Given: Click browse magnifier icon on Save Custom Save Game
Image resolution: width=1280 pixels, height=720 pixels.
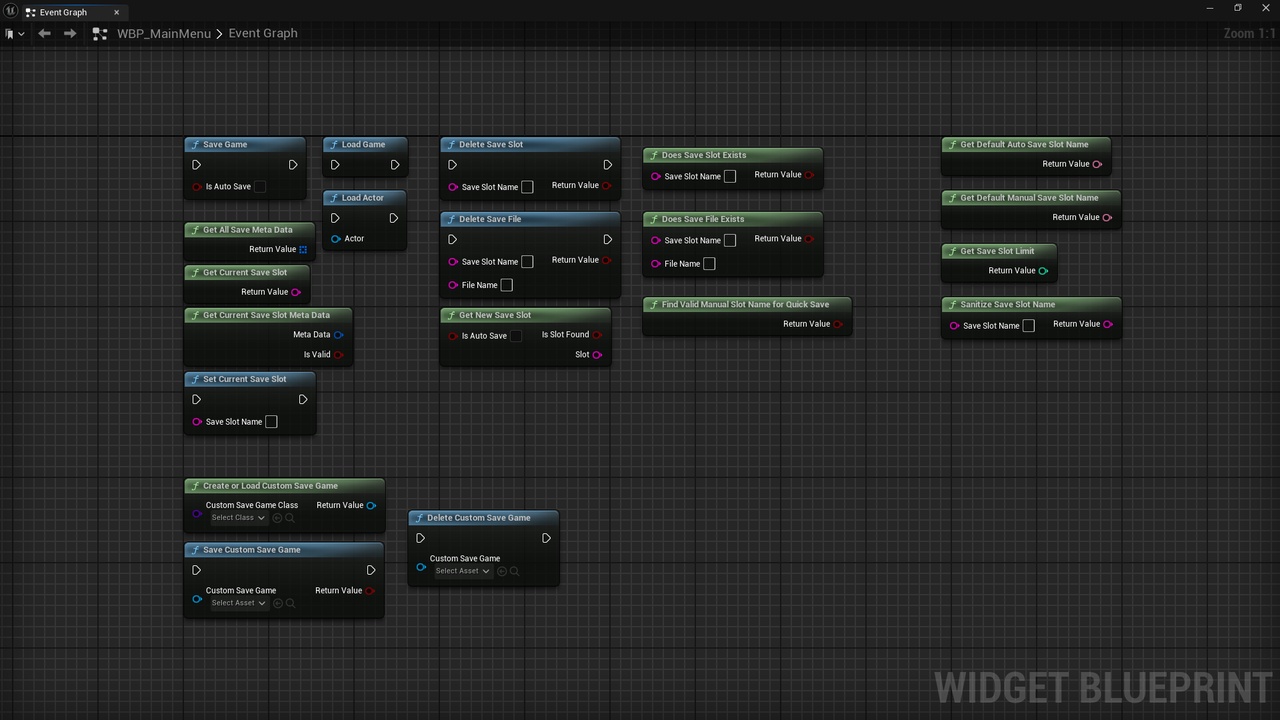Looking at the screenshot, I should [291, 603].
